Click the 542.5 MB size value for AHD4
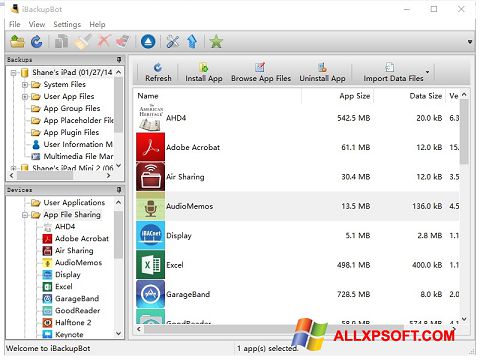Viewport: 480px width, 360px height. [354, 118]
